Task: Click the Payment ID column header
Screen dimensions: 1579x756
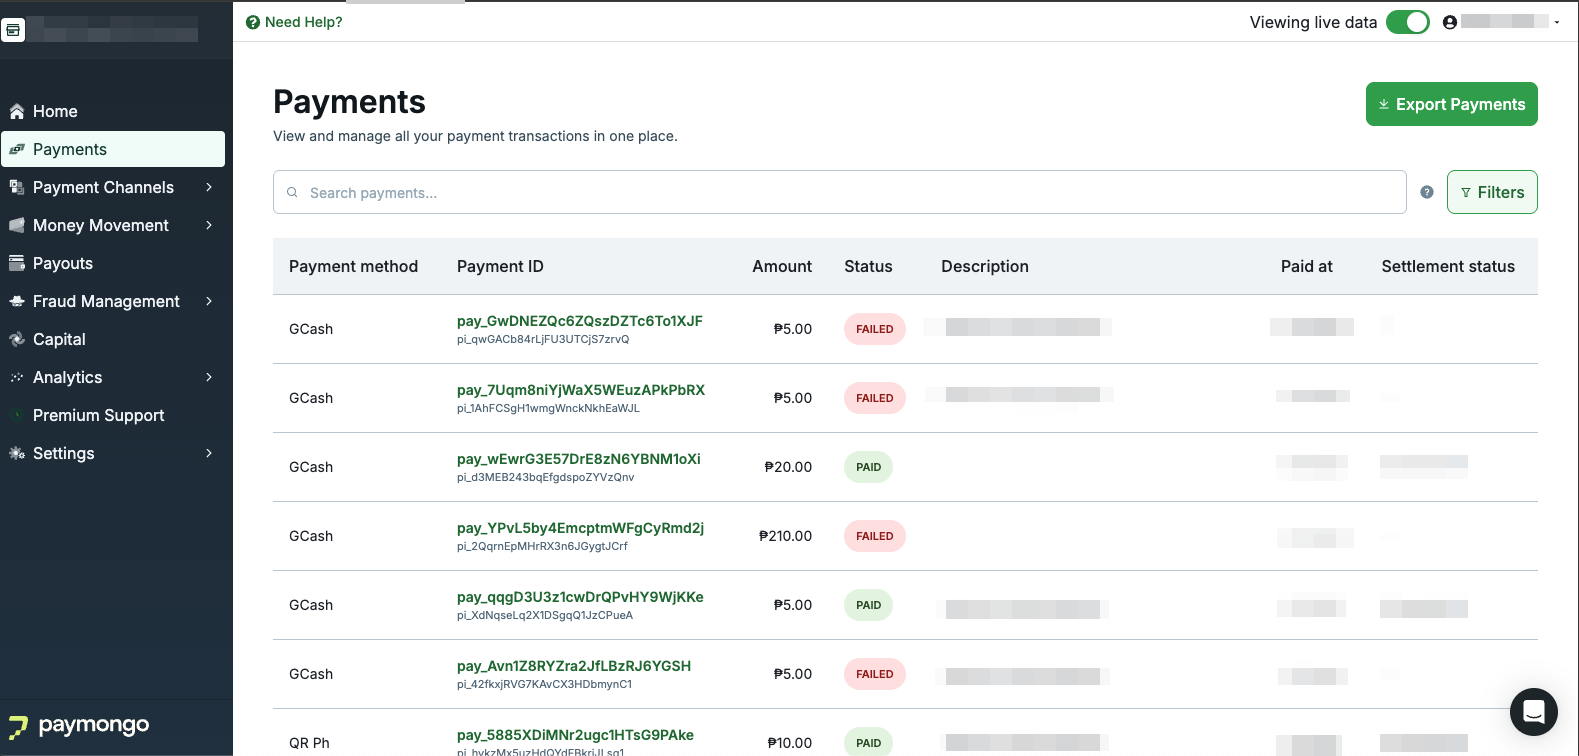Action: click(500, 266)
